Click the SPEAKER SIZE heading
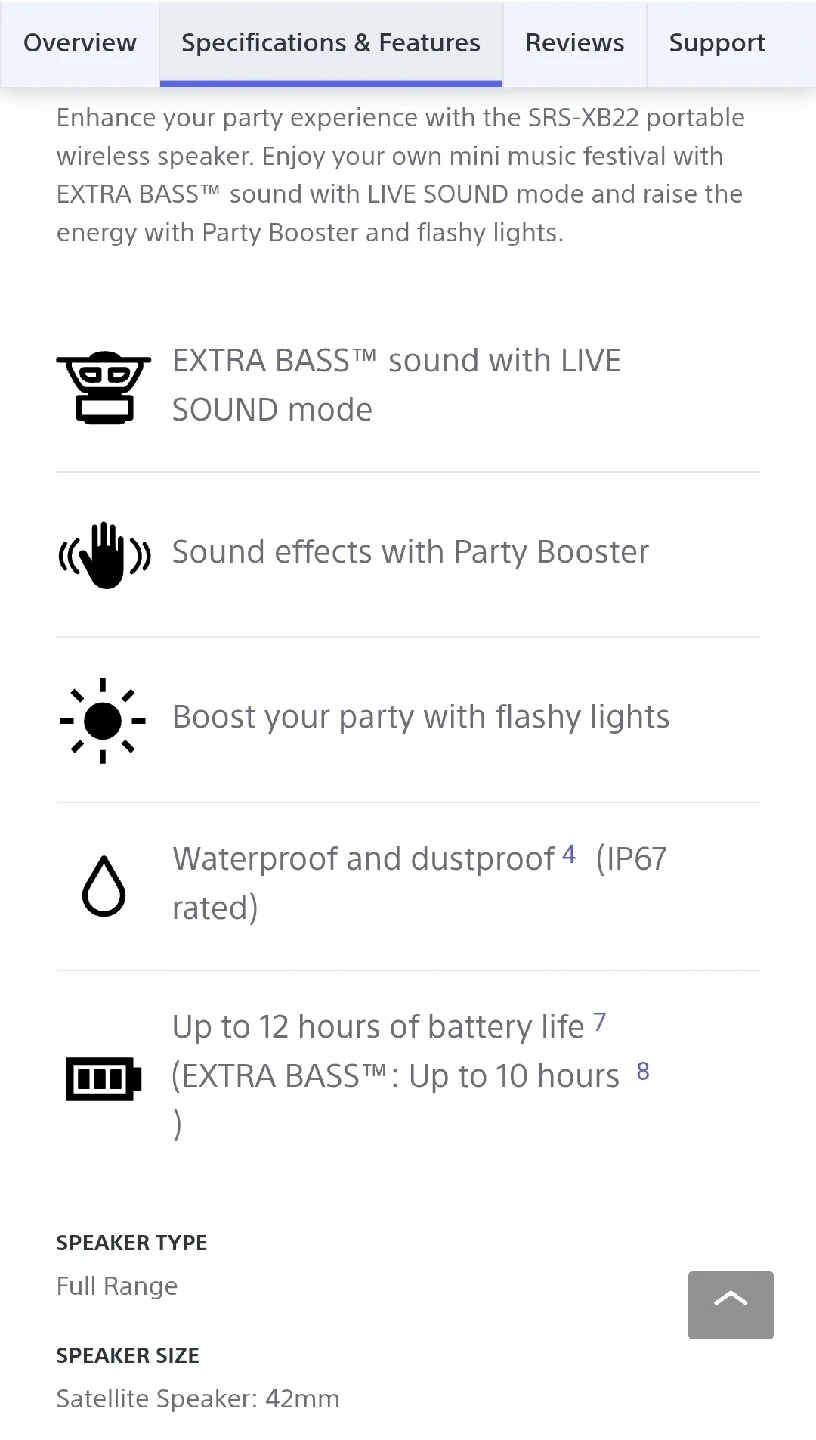This screenshot has width=816, height=1440. [x=128, y=1356]
